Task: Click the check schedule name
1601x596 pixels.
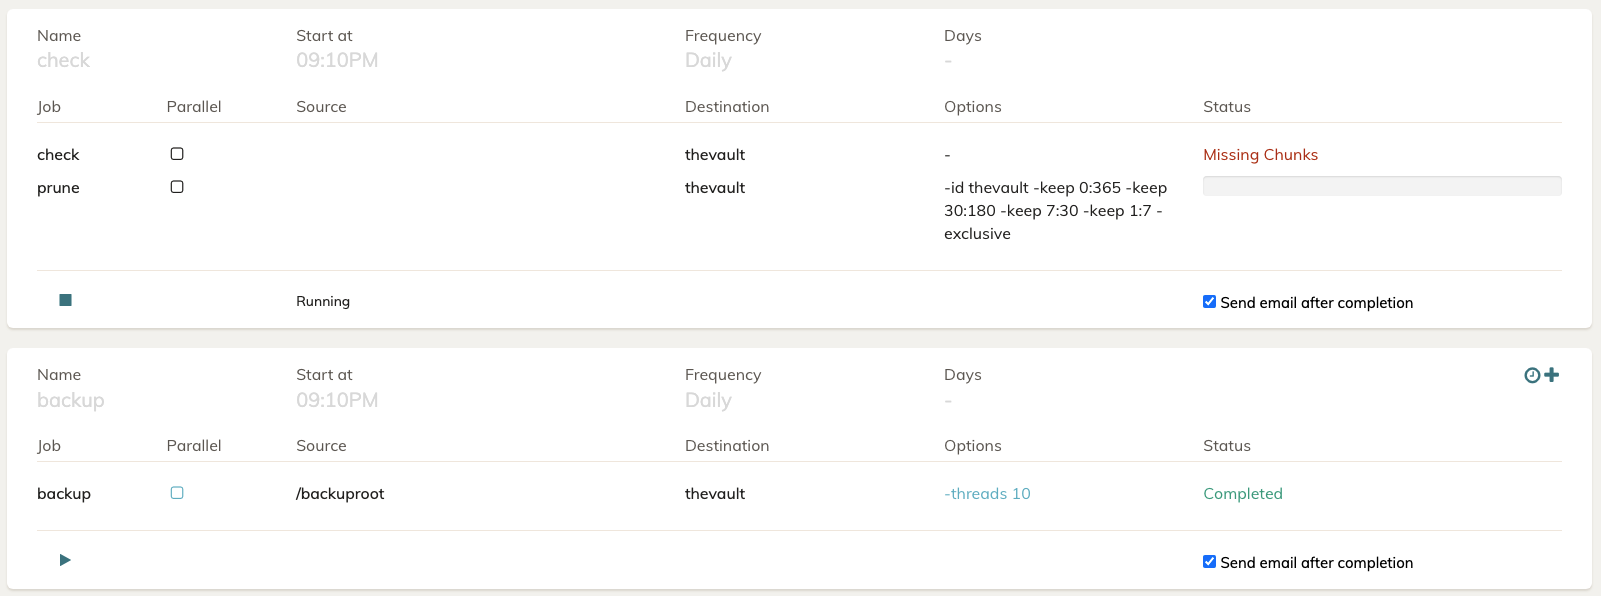Action: [x=63, y=60]
